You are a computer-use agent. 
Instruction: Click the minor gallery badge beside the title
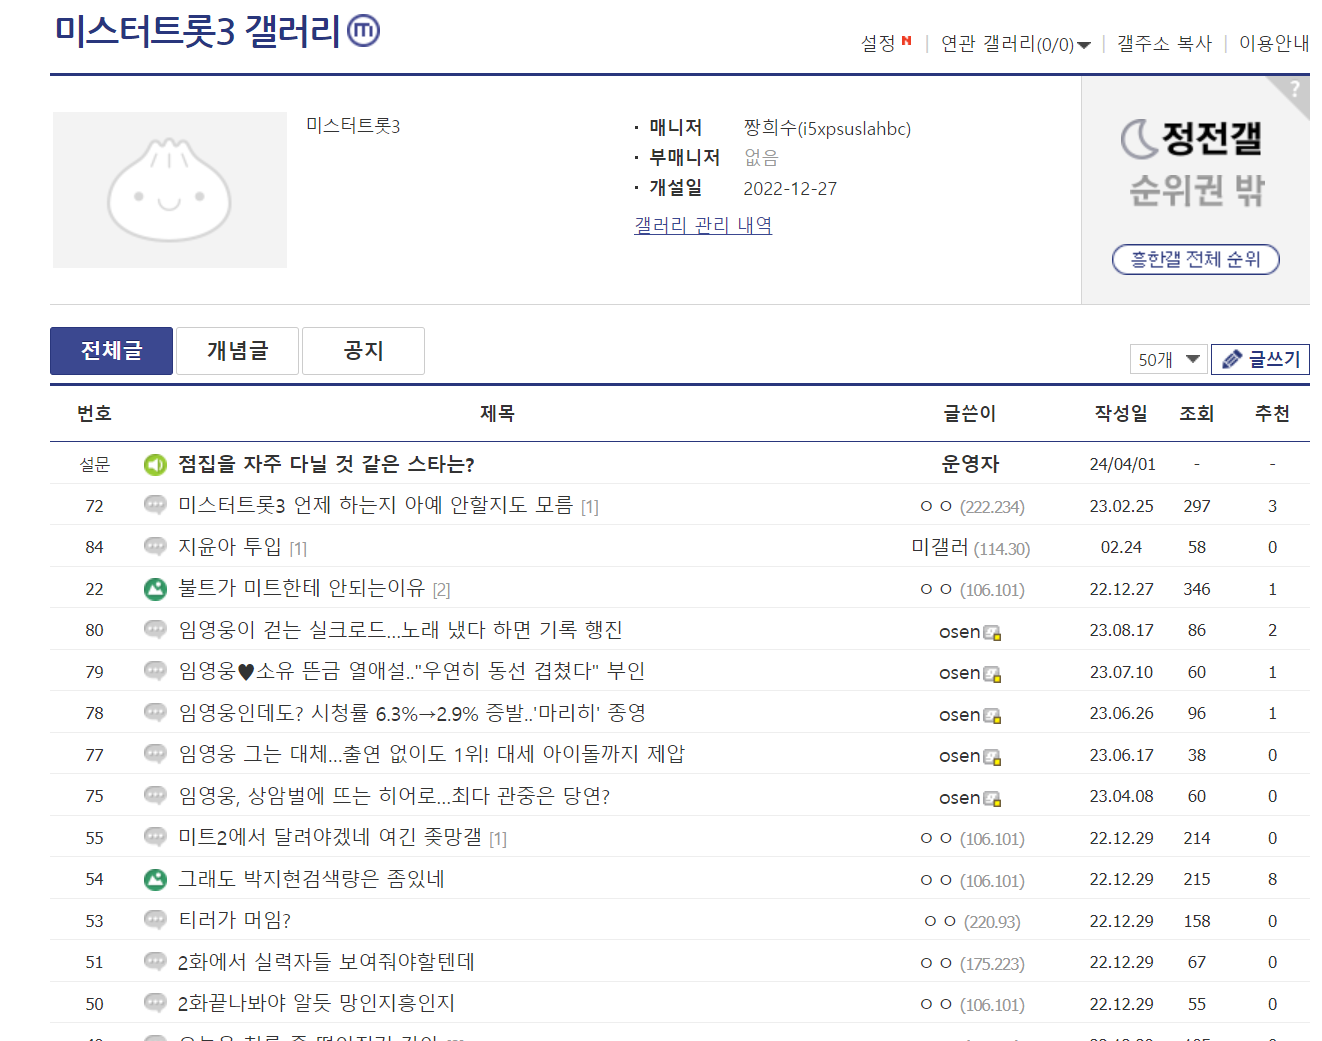(x=363, y=31)
